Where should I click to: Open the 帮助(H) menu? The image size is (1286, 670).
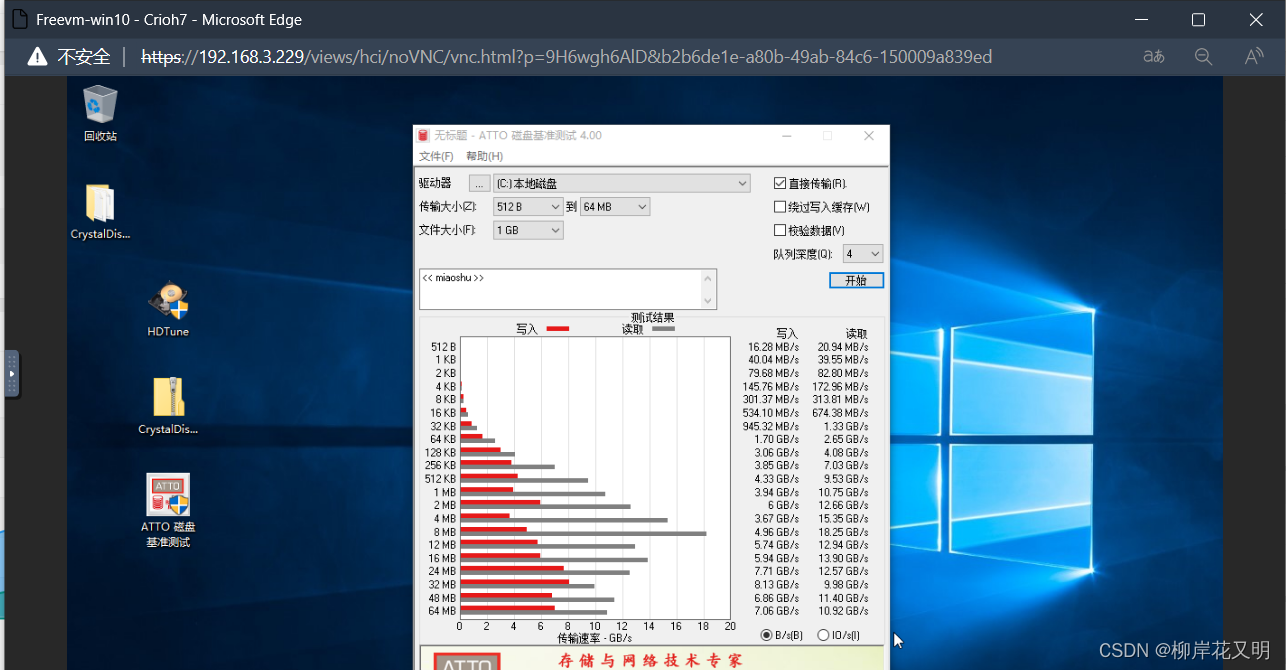(484, 156)
